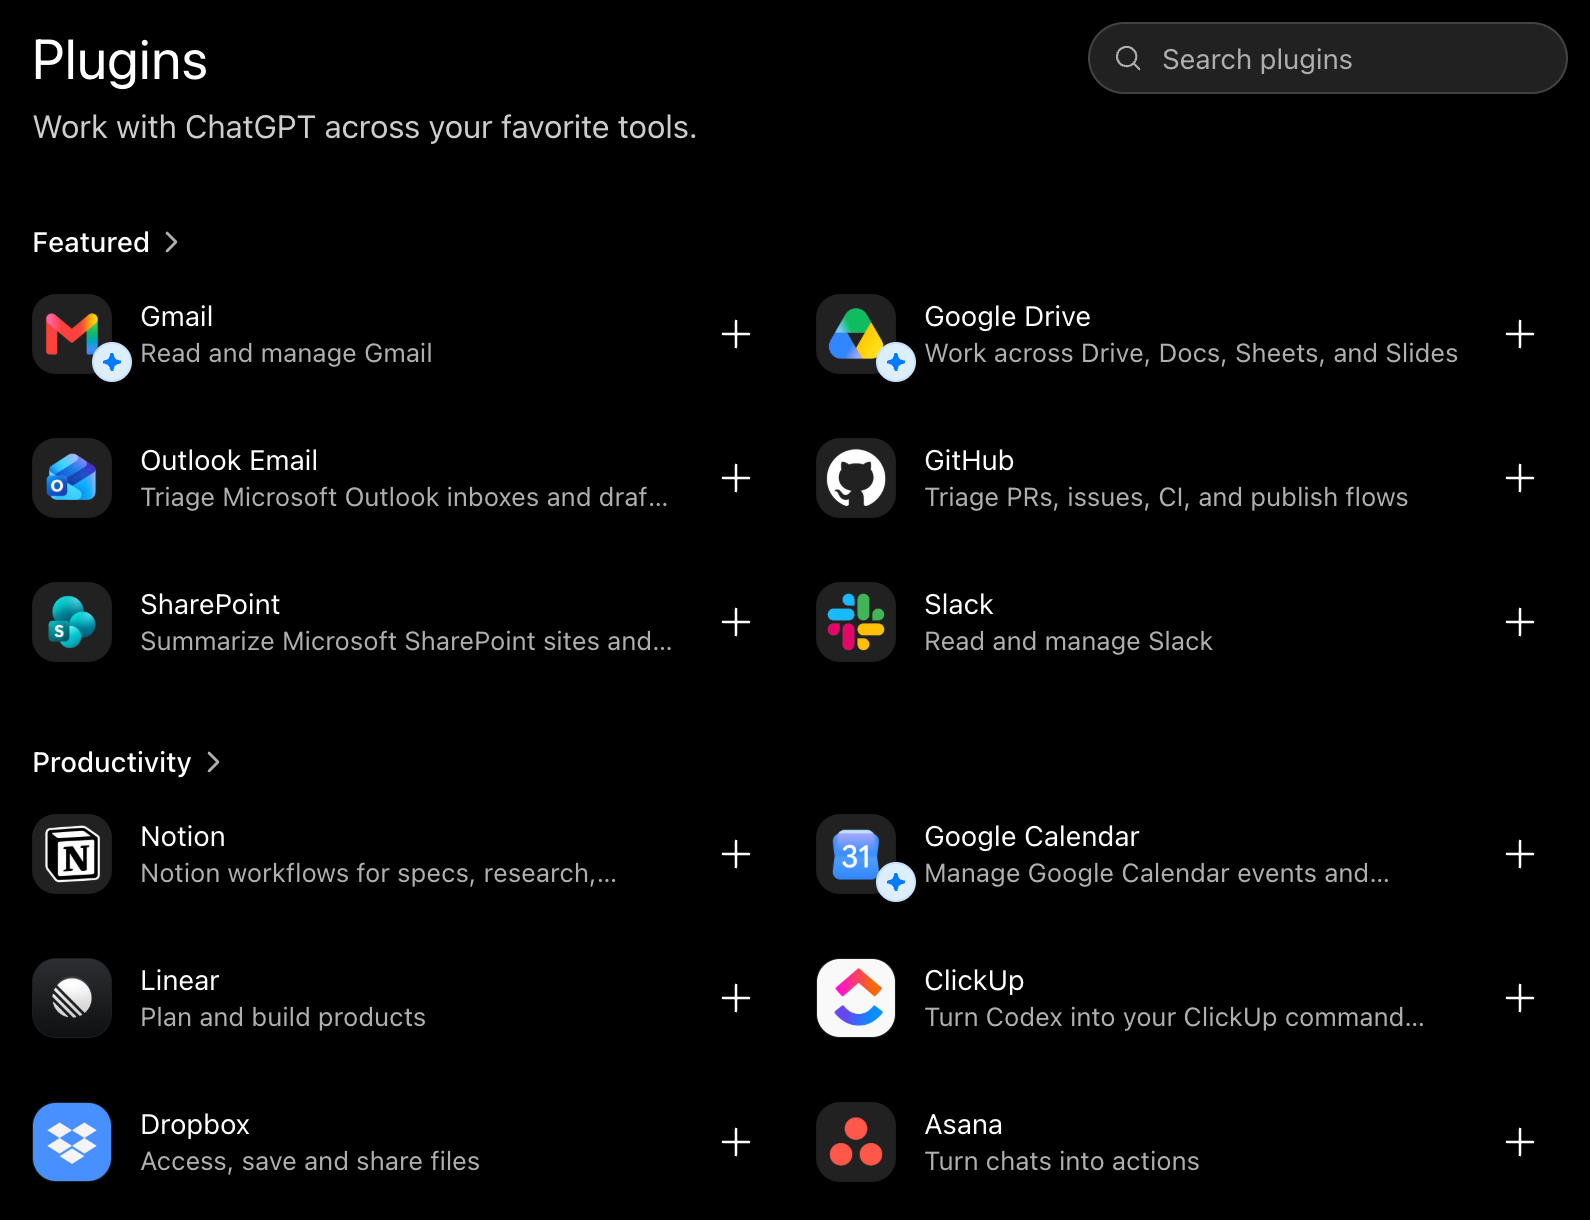Click the SharePoint plugin icon
This screenshot has height=1220, width=1590.
pyautogui.click(x=72, y=622)
